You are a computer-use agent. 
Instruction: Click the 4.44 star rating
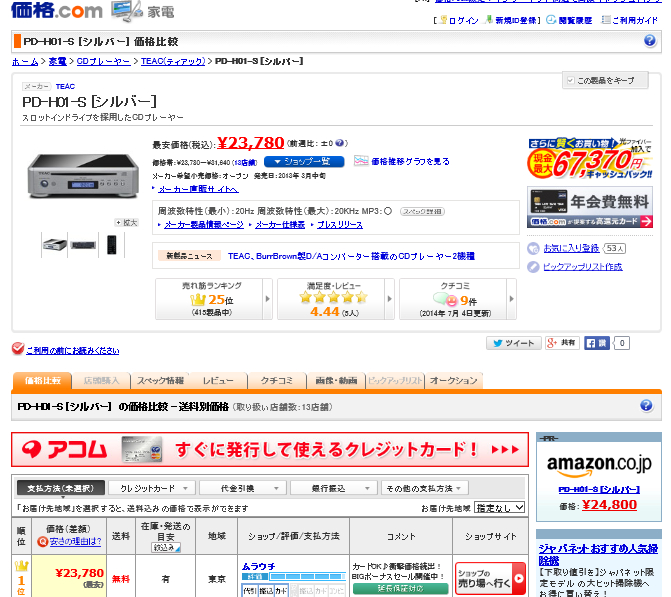click(324, 312)
